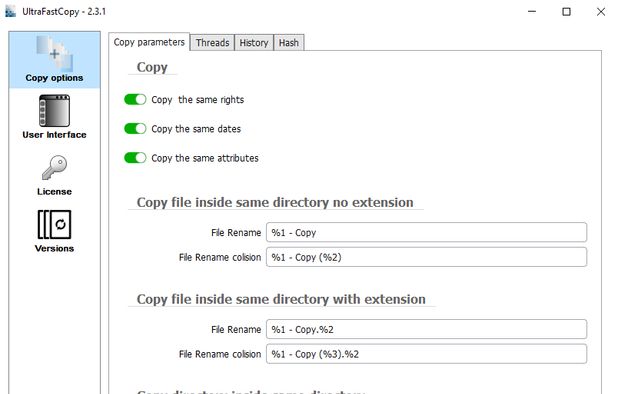Click the 'Copy file inside same directory with extension' heading

[281, 299]
